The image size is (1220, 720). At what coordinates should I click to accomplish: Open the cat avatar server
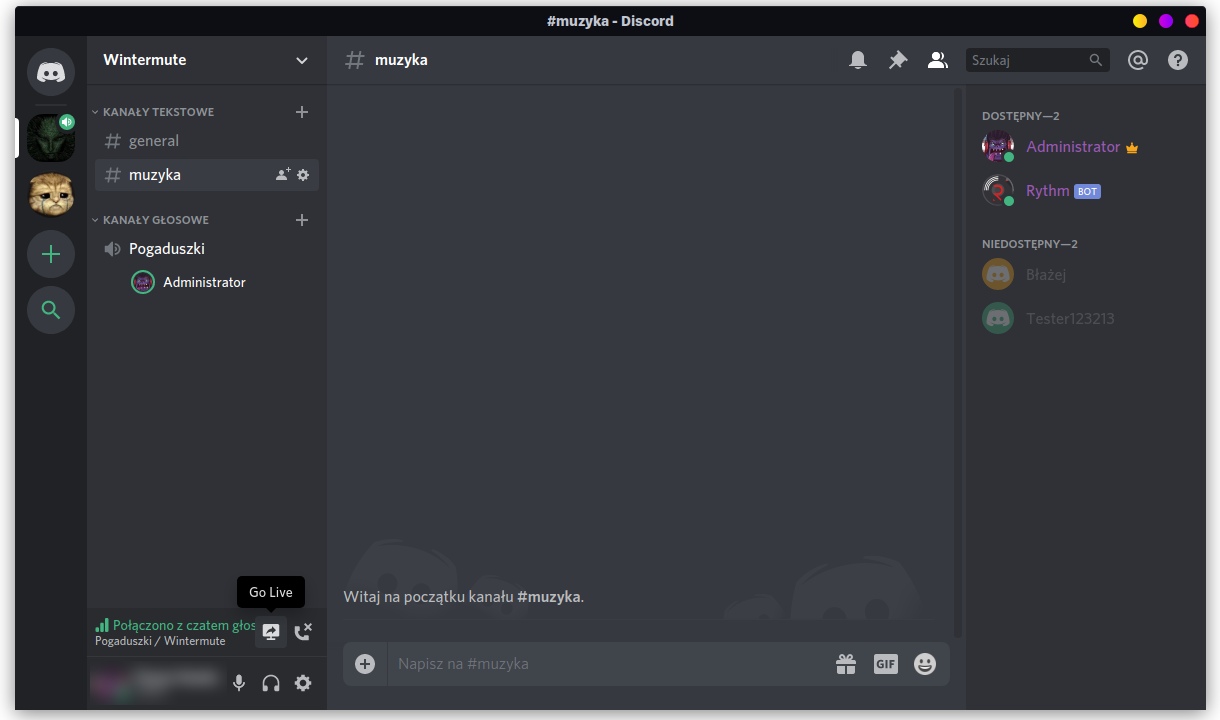click(x=51, y=194)
